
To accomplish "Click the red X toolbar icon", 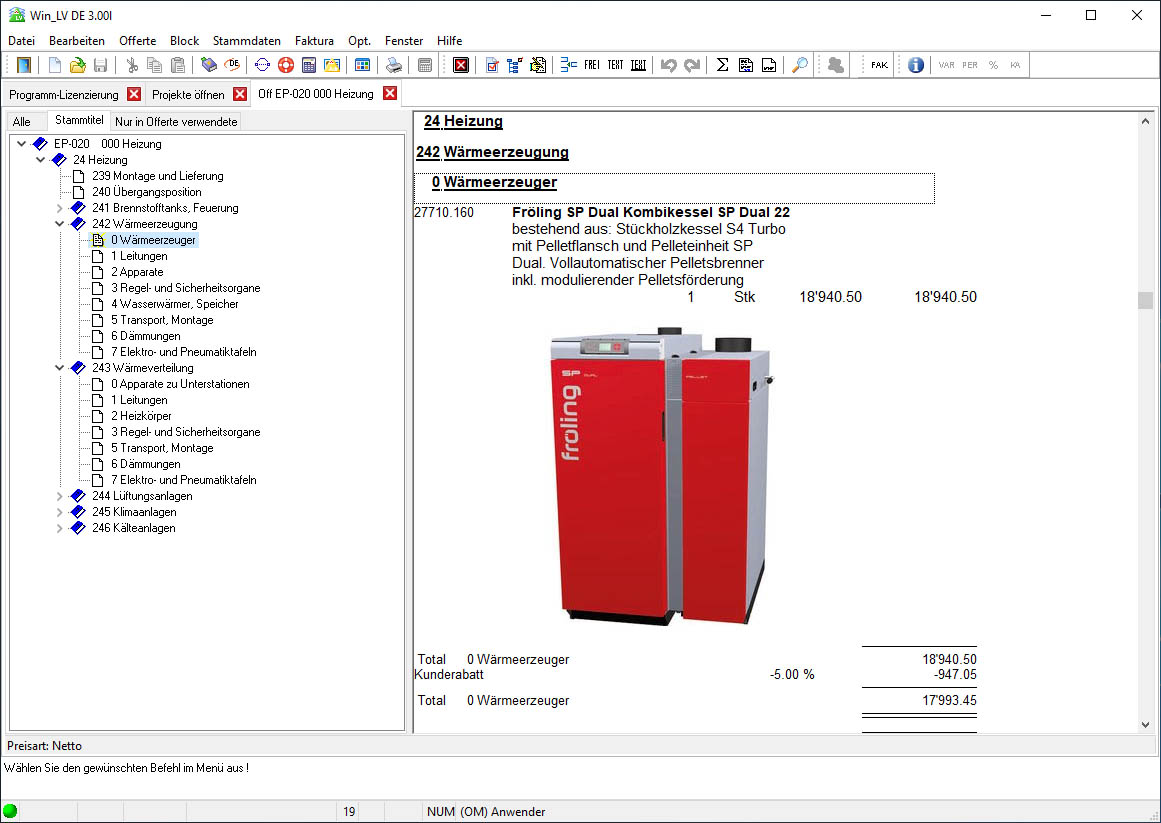I will (461, 65).
